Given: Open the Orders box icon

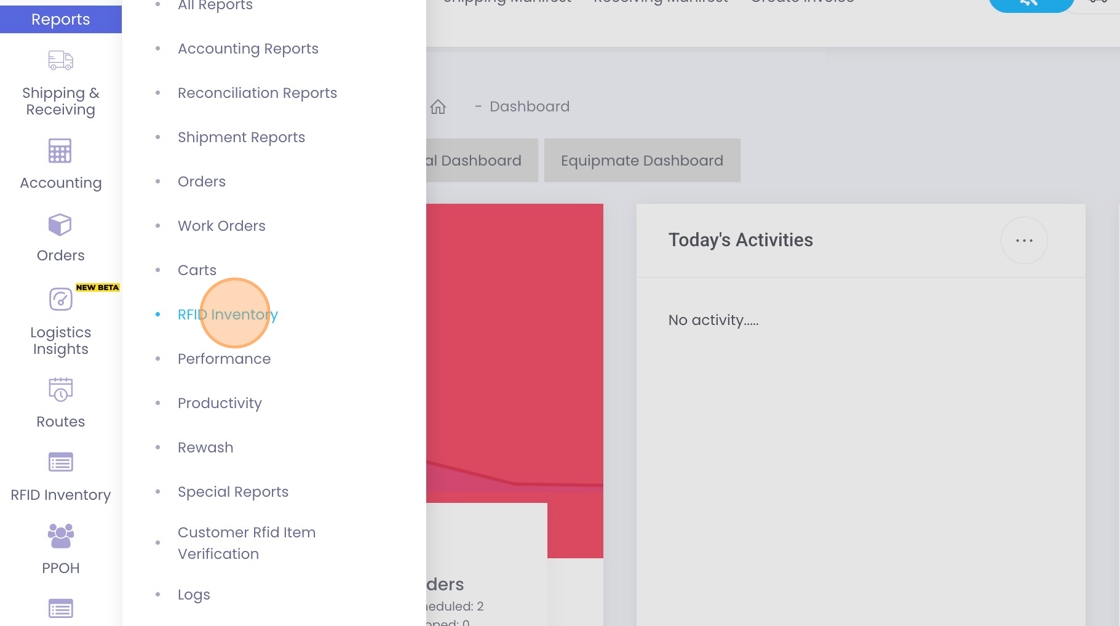Looking at the screenshot, I should [x=60, y=225].
